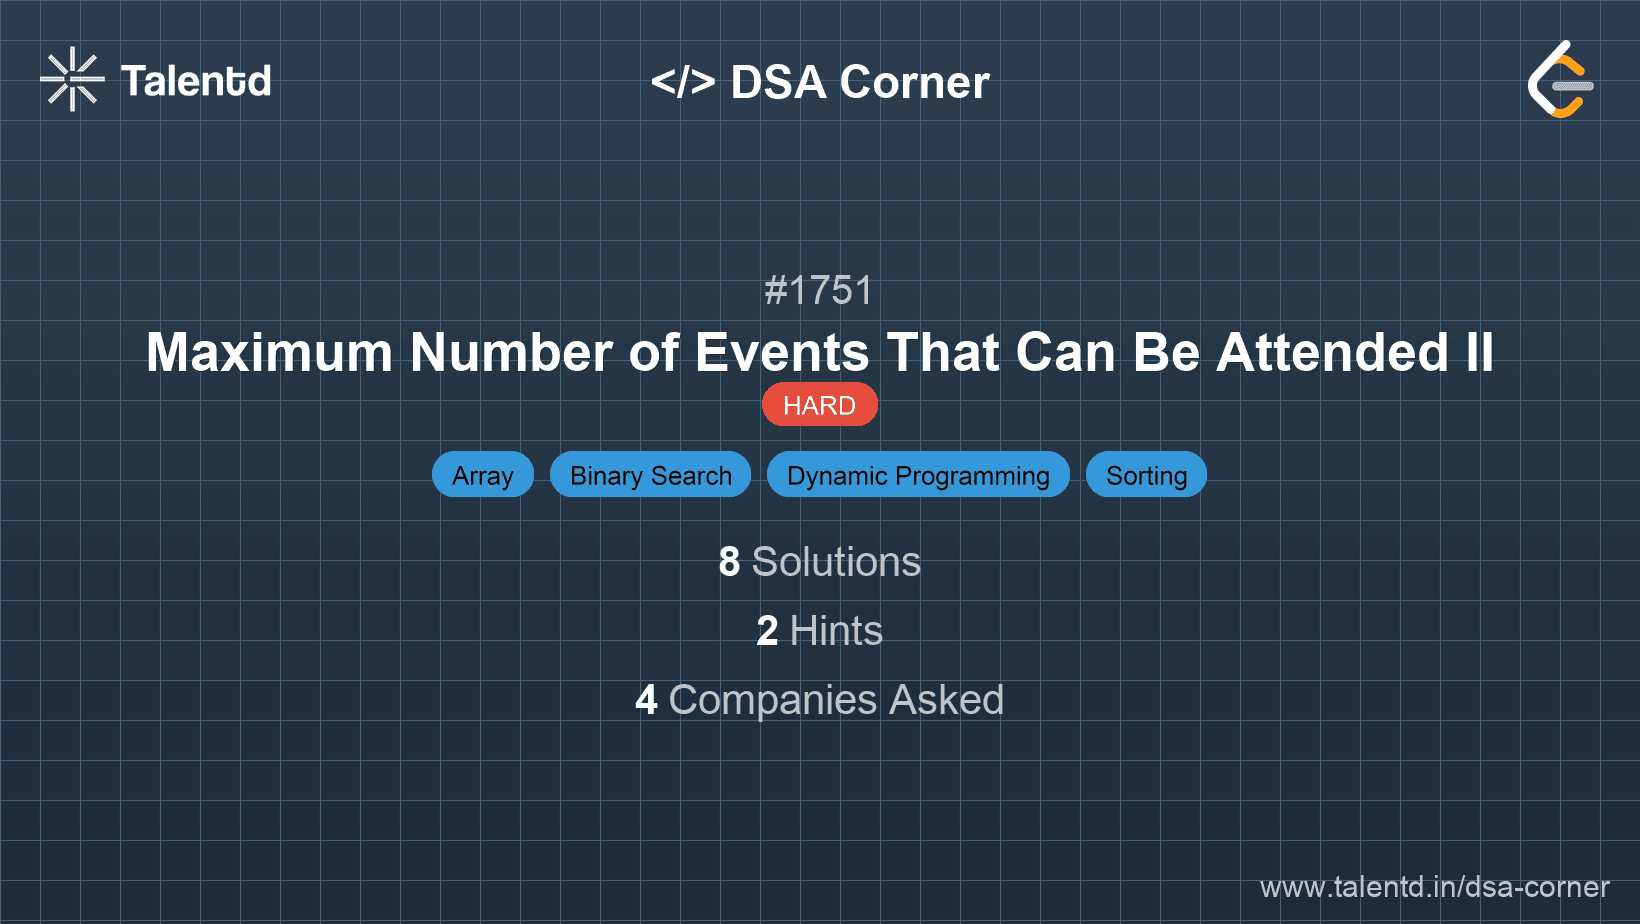This screenshot has height=924, width=1640.
Task: Visit www.talentd.in/dsa-corner link
Action: [1434, 886]
